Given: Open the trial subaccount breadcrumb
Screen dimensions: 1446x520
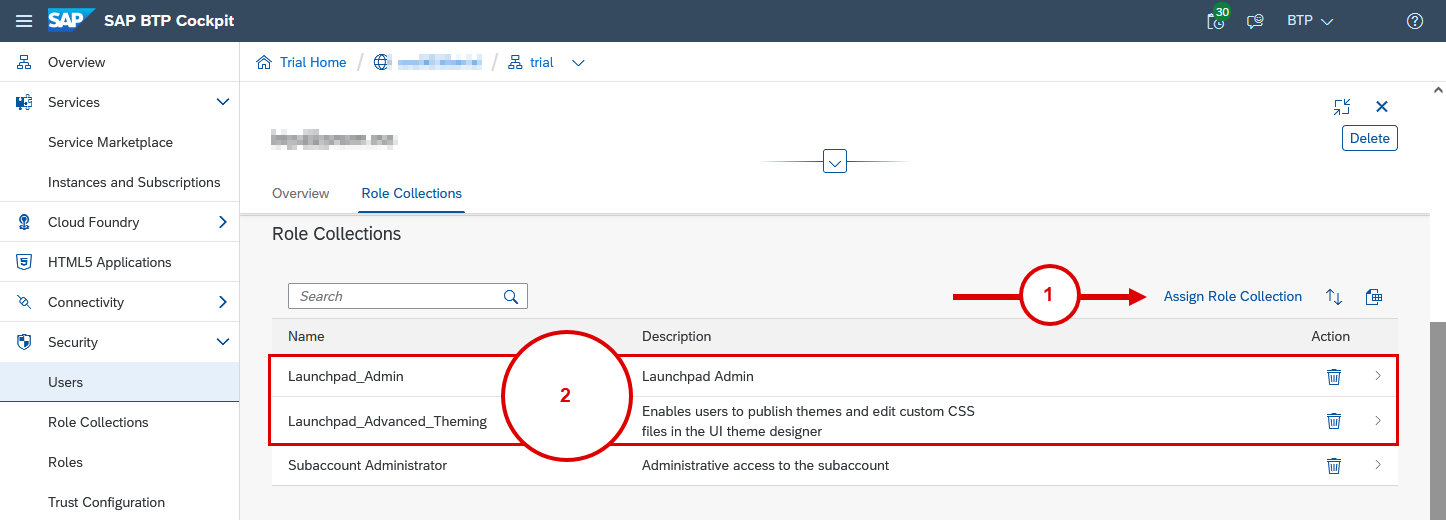Looking at the screenshot, I should 542,62.
